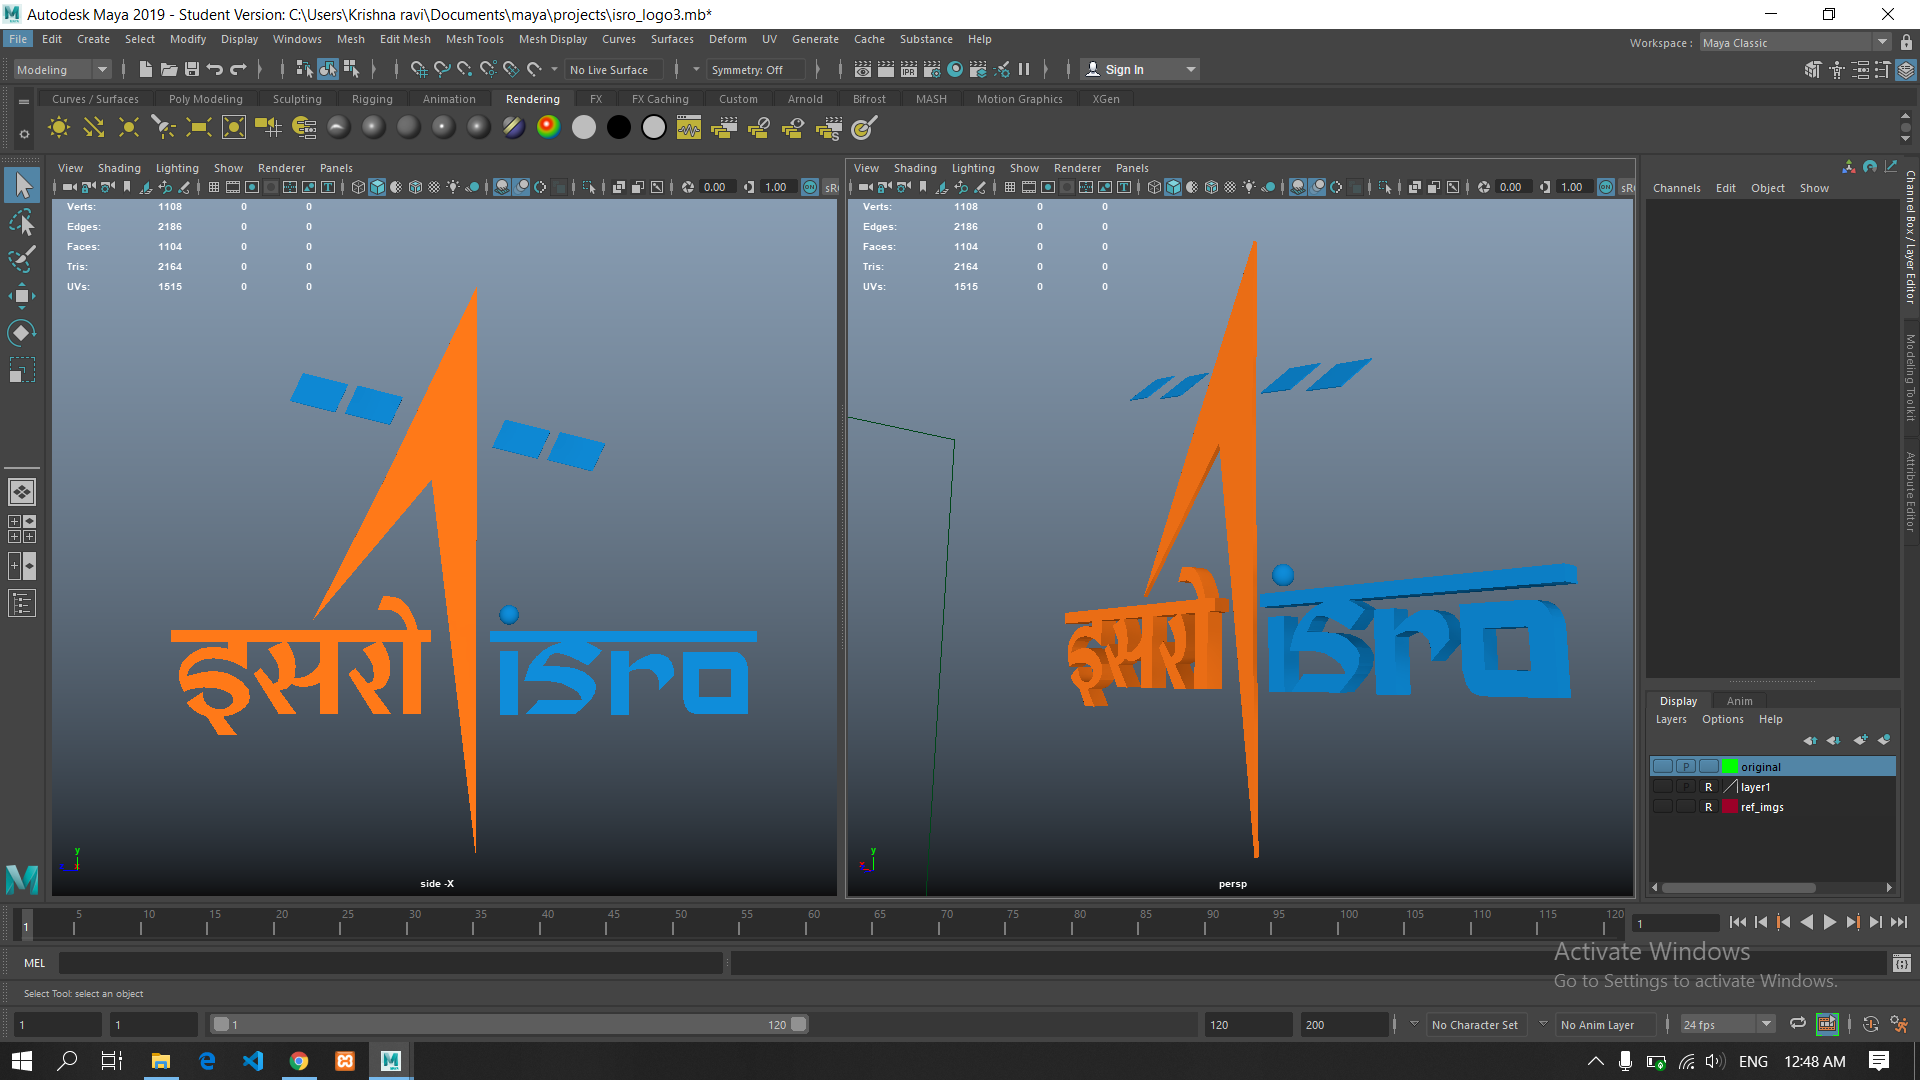Open Channels menu in Channel Box

pyautogui.click(x=1676, y=188)
